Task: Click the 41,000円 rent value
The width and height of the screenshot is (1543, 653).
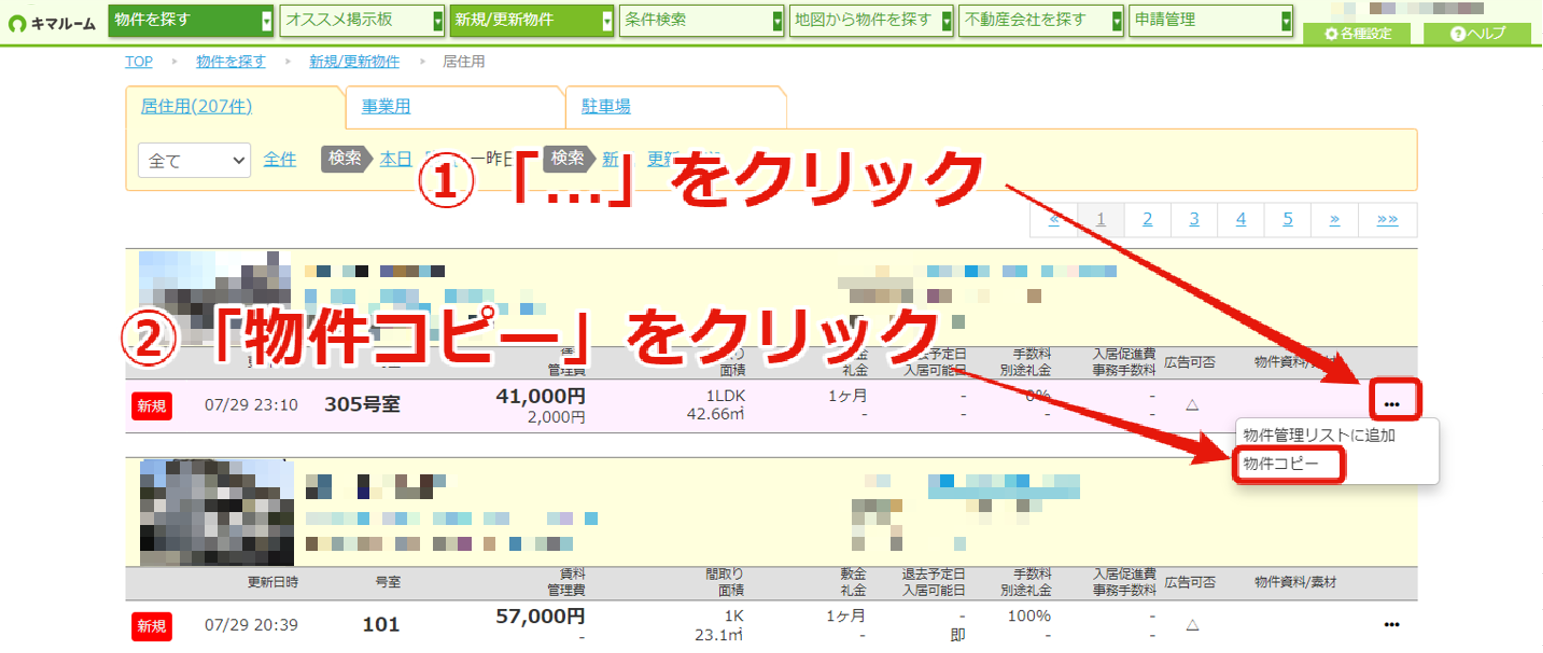Action: pyautogui.click(x=540, y=396)
